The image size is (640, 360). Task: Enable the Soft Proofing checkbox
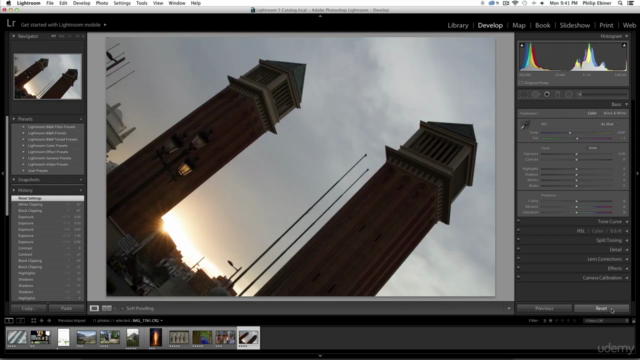coord(122,309)
